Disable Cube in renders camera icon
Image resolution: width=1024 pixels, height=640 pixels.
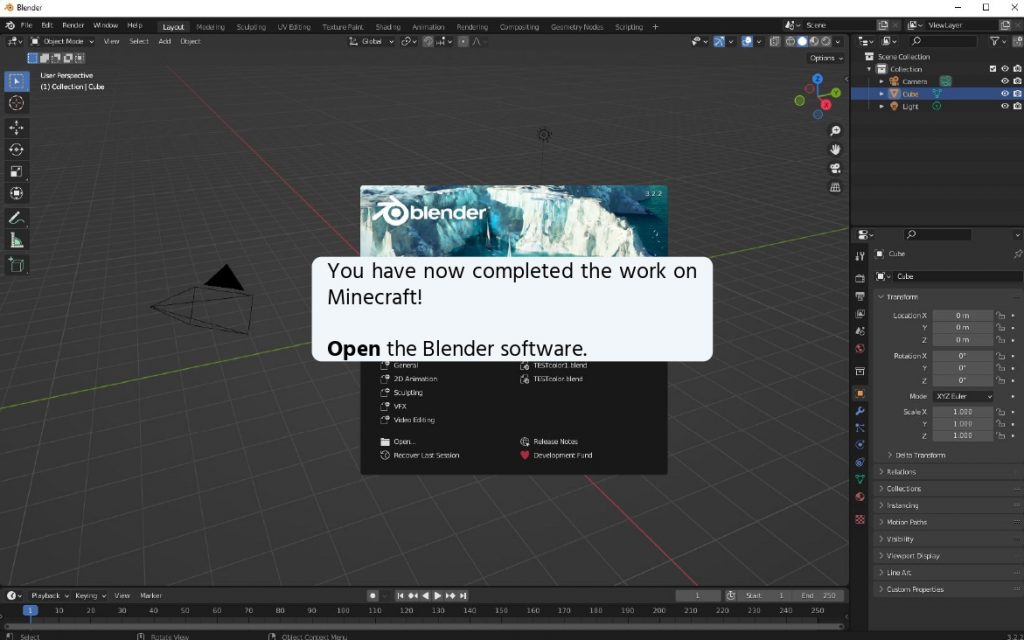1017,94
